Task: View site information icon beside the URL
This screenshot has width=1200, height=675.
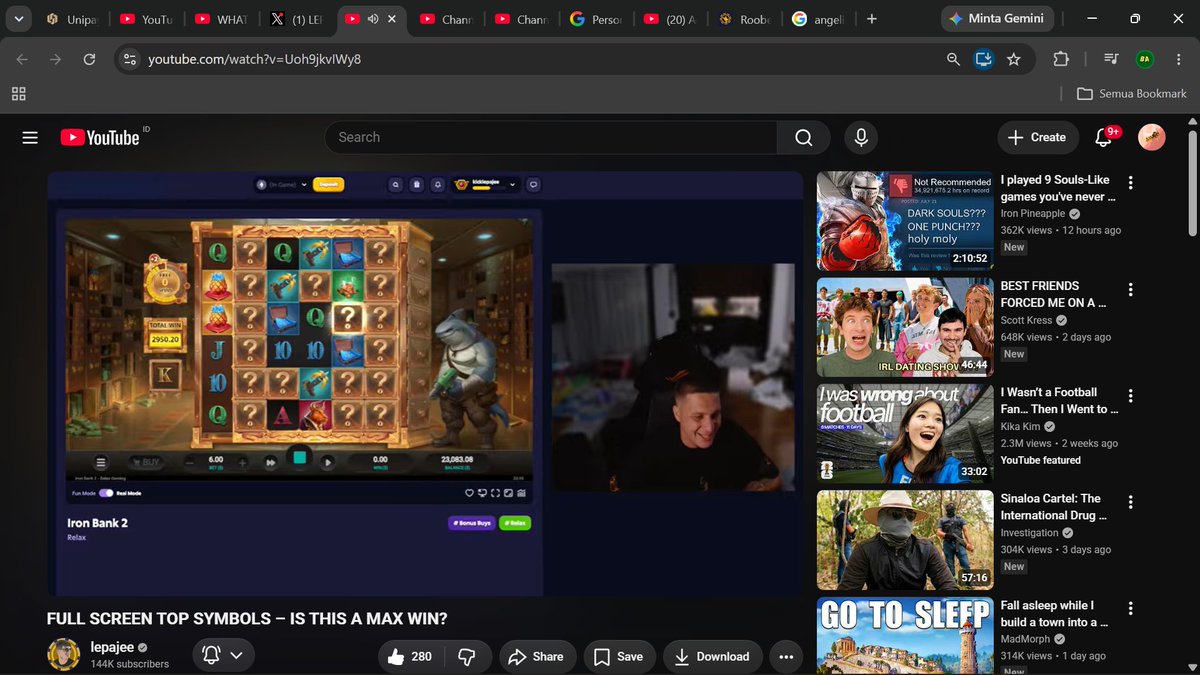Action: 128,59
